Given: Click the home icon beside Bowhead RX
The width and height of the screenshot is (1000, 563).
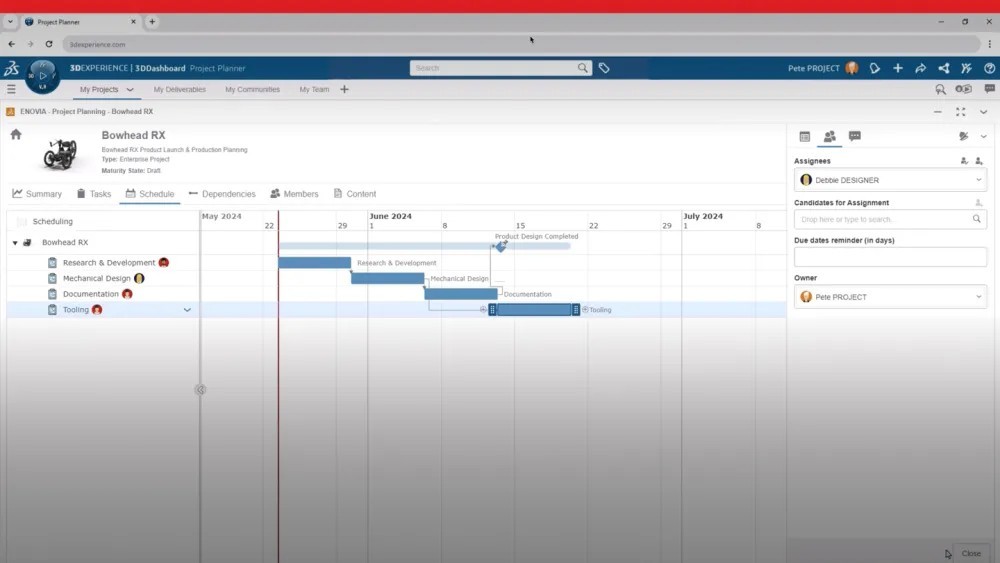Looking at the screenshot, I should coord(16,135).
